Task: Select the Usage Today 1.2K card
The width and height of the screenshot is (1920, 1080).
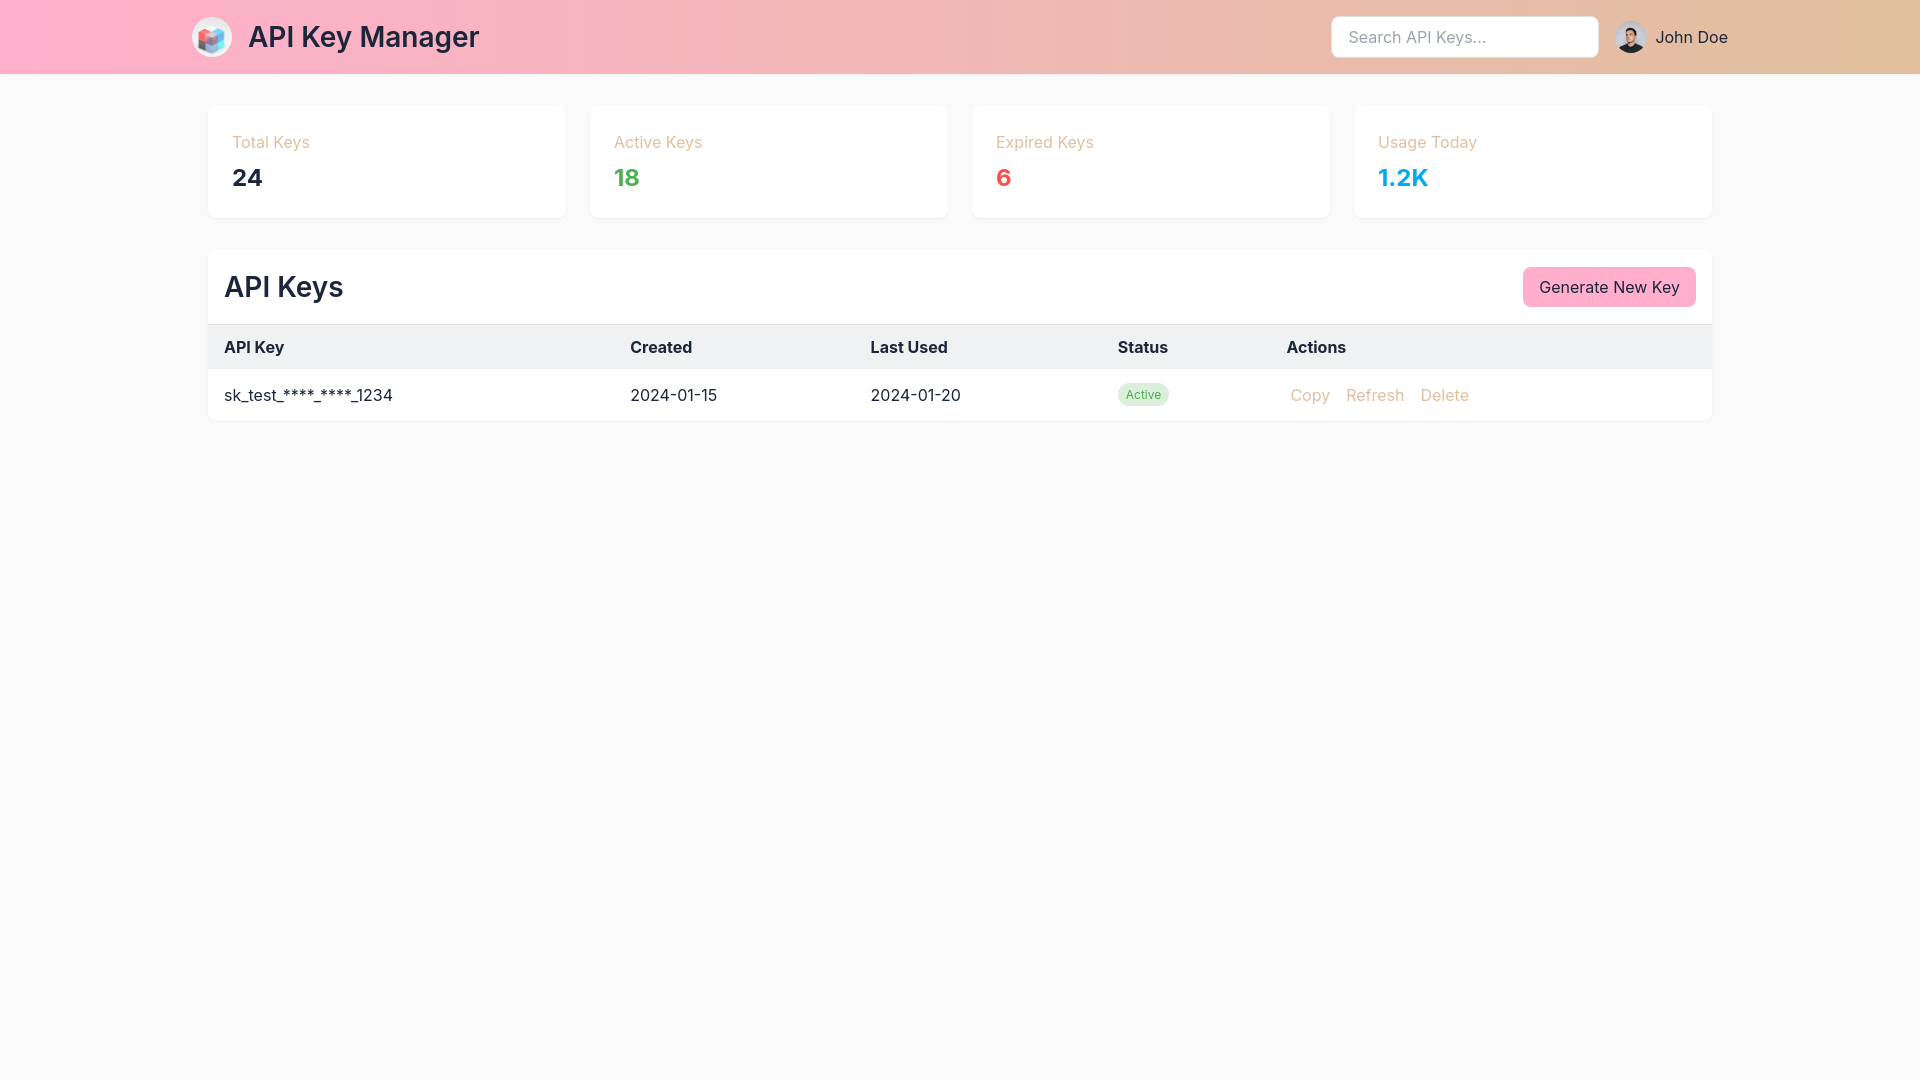Action: [x=1532, y=161]
